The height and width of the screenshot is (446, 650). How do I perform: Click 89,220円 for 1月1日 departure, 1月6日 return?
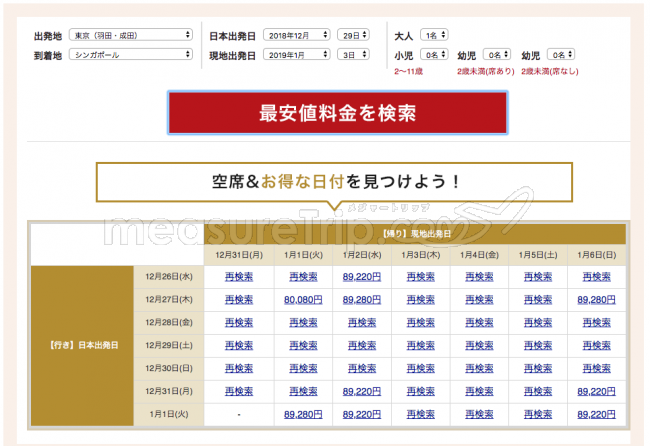[x=597, y=414]
